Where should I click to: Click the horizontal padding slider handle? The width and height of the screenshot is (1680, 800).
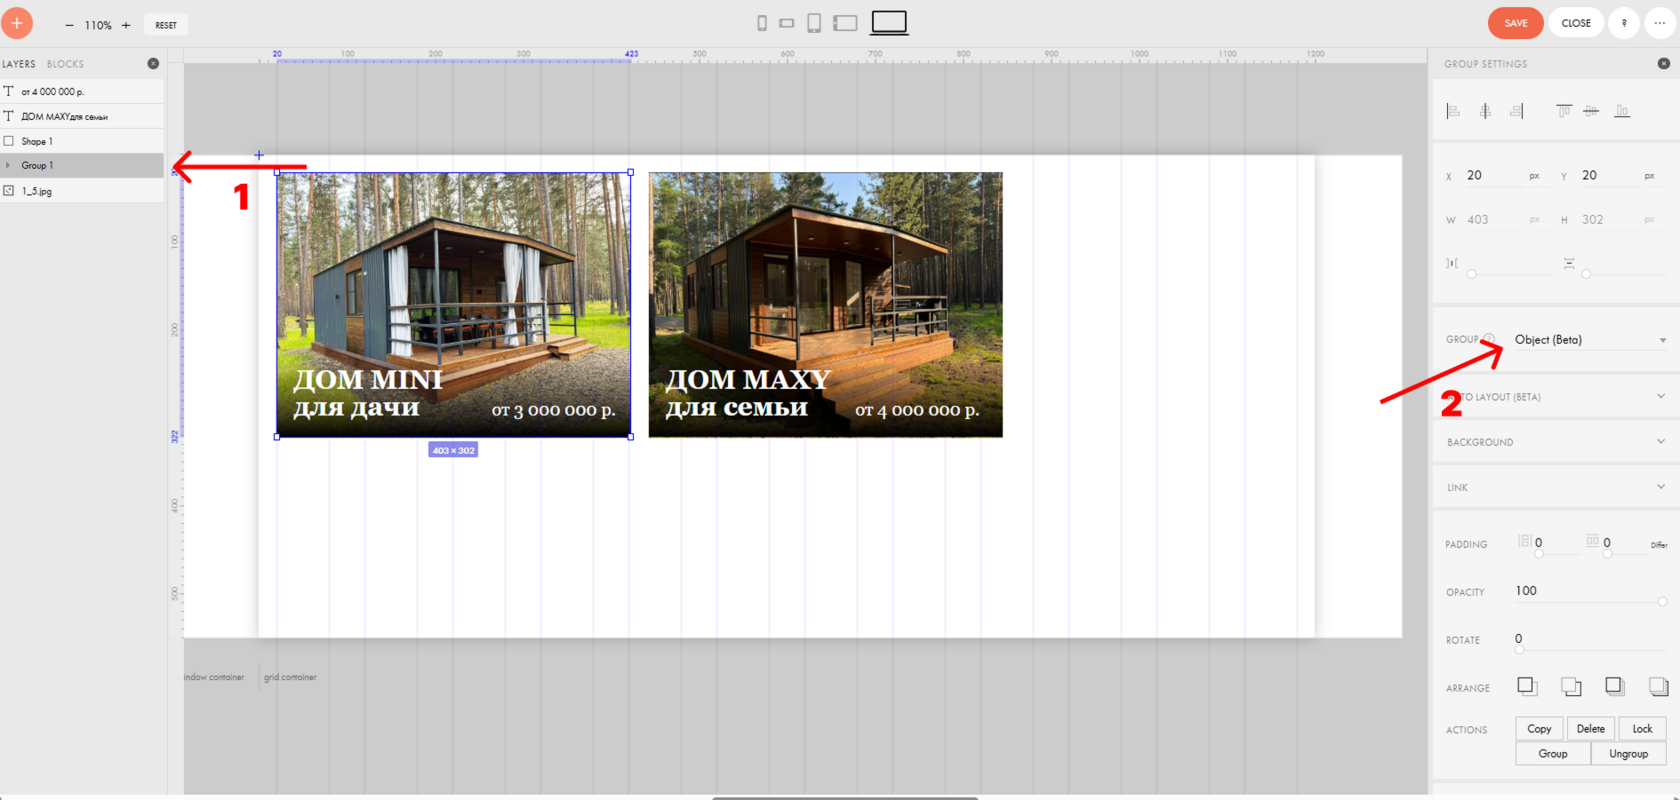point(1539,553)
